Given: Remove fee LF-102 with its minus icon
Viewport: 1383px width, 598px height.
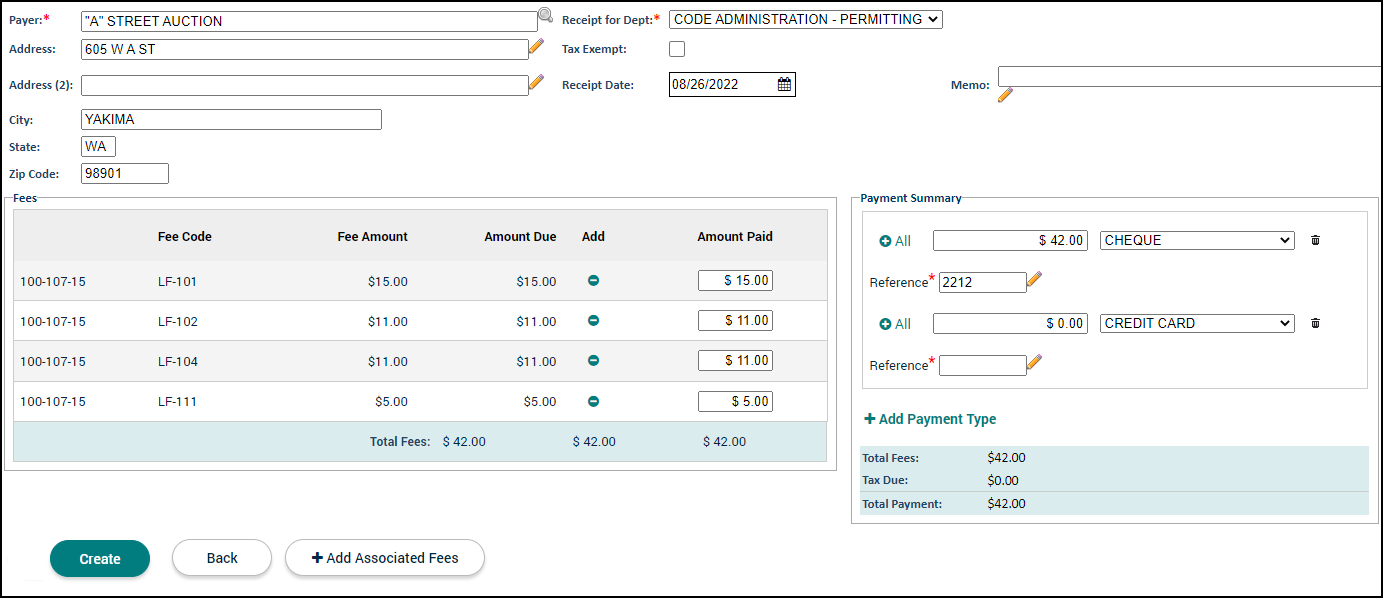Looking at the screenshot, I should [x=593, y=321].
